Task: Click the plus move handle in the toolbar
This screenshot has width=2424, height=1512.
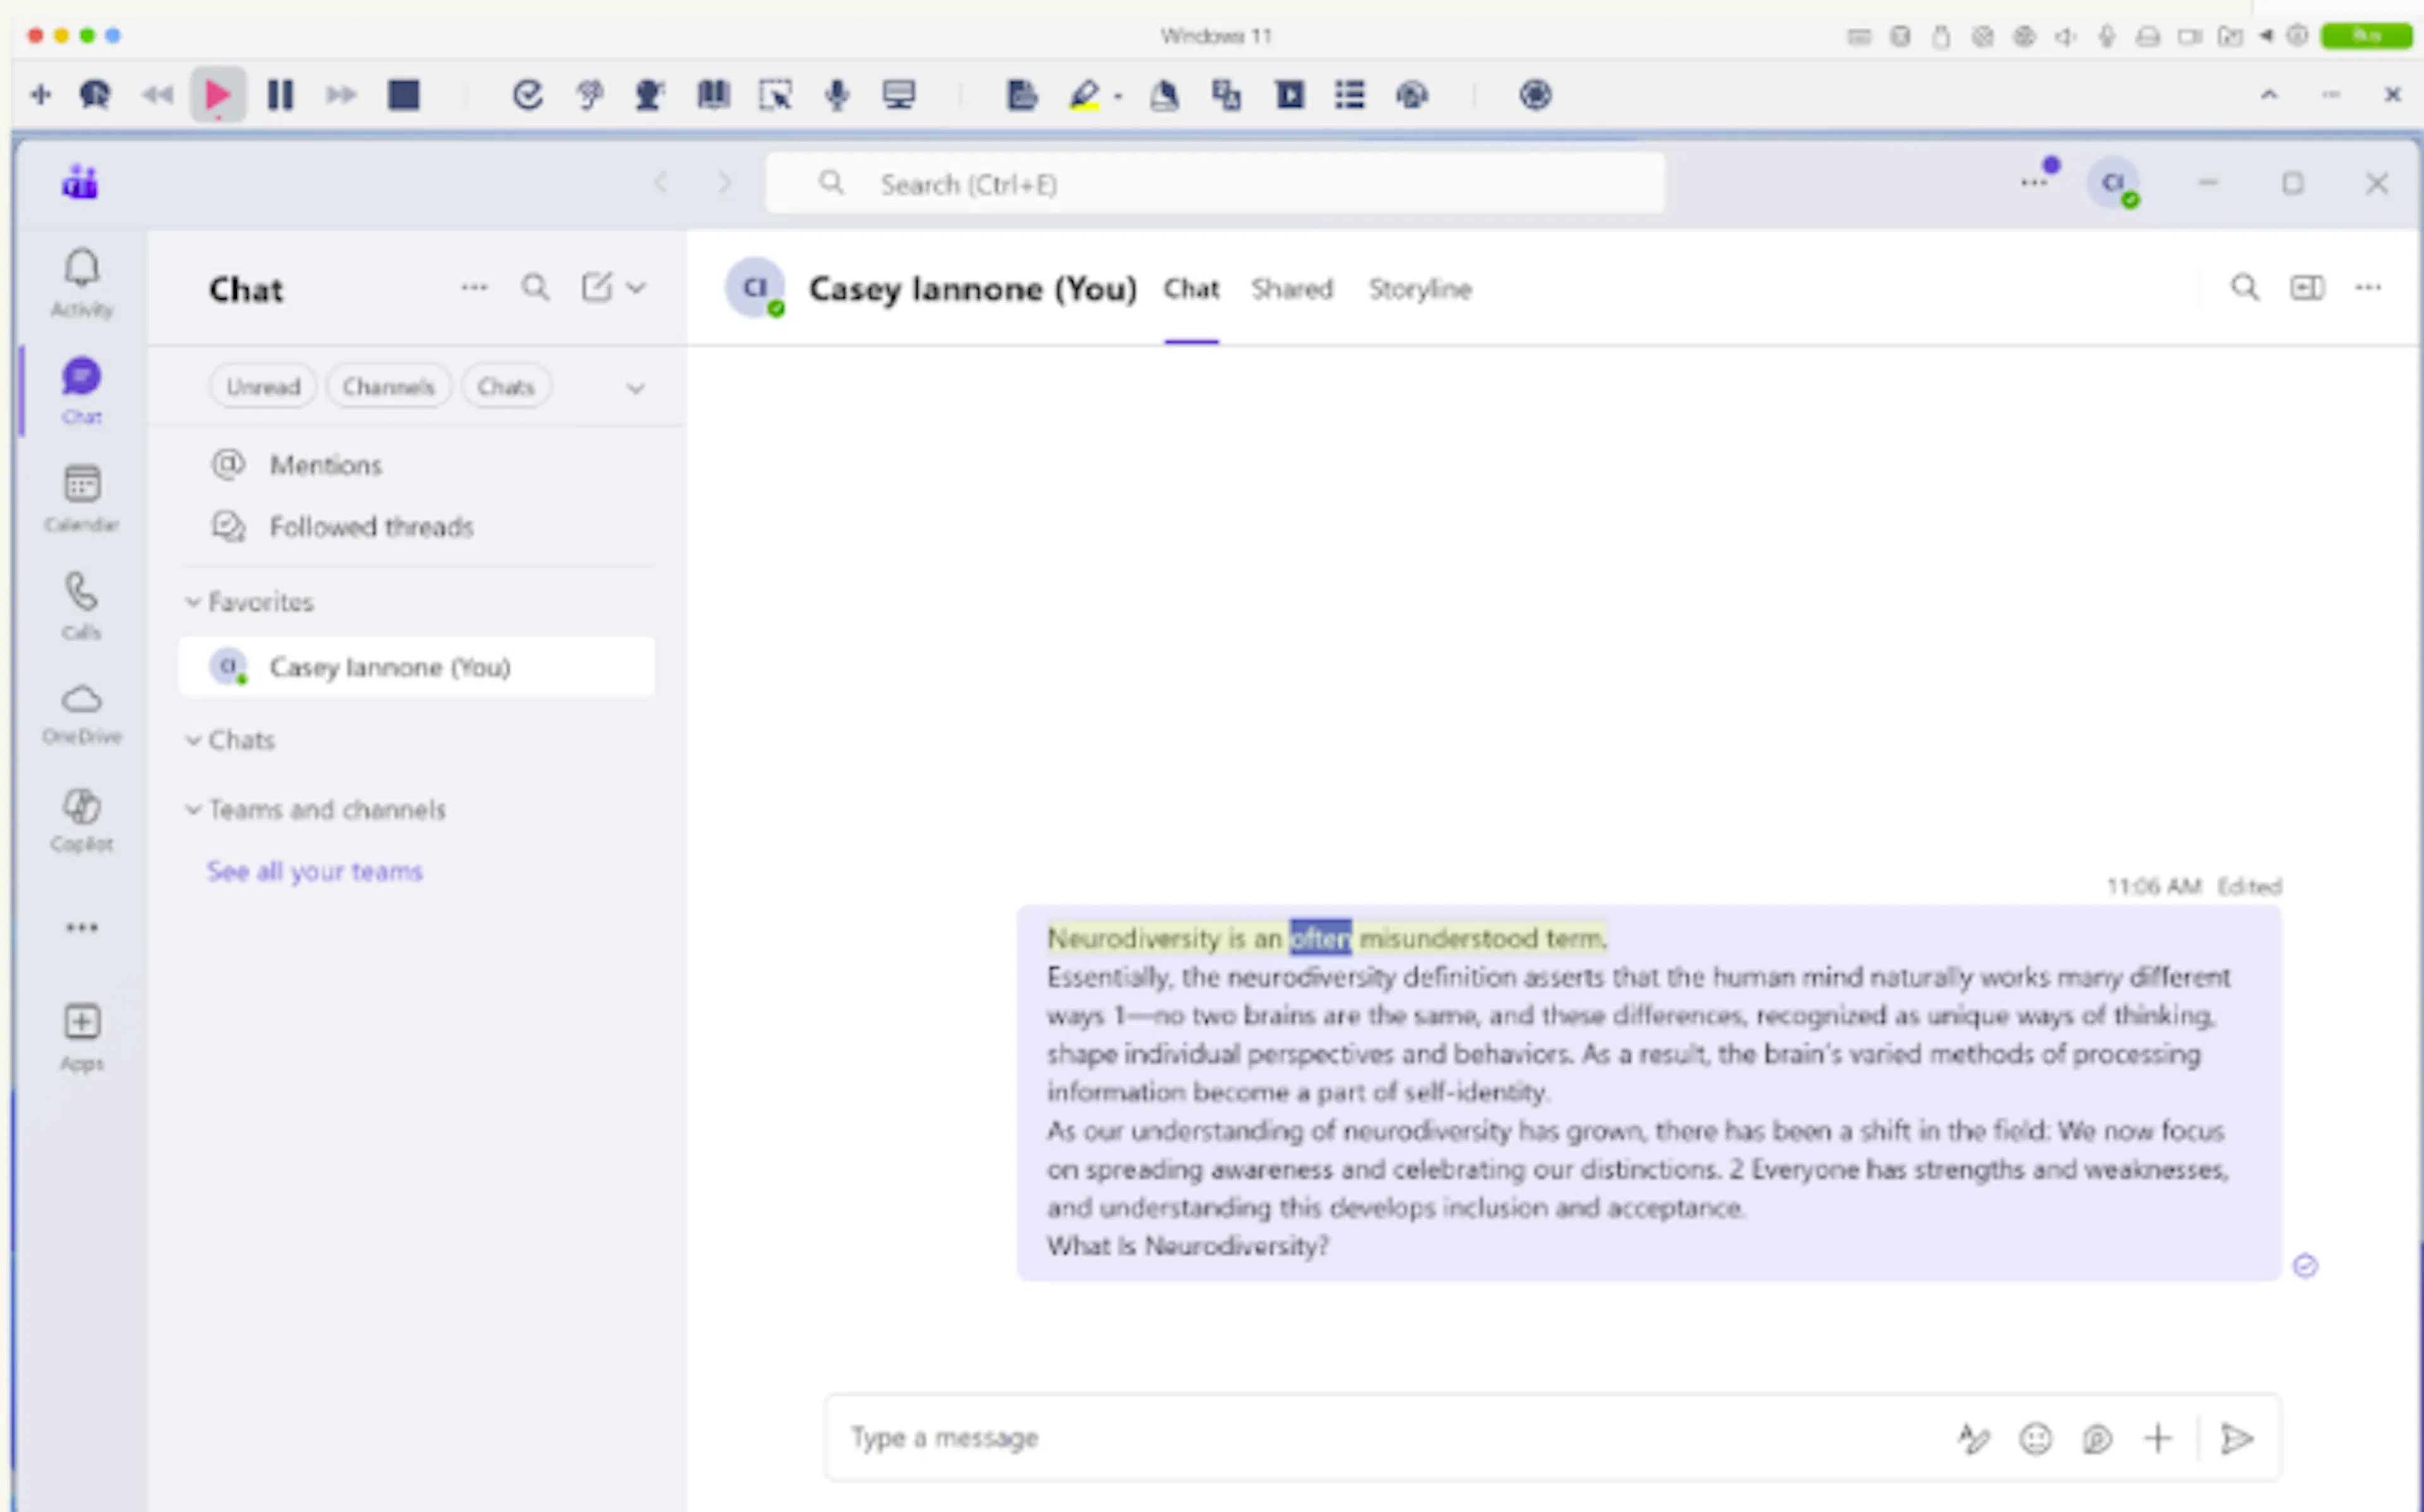Action: pos(41,95)
